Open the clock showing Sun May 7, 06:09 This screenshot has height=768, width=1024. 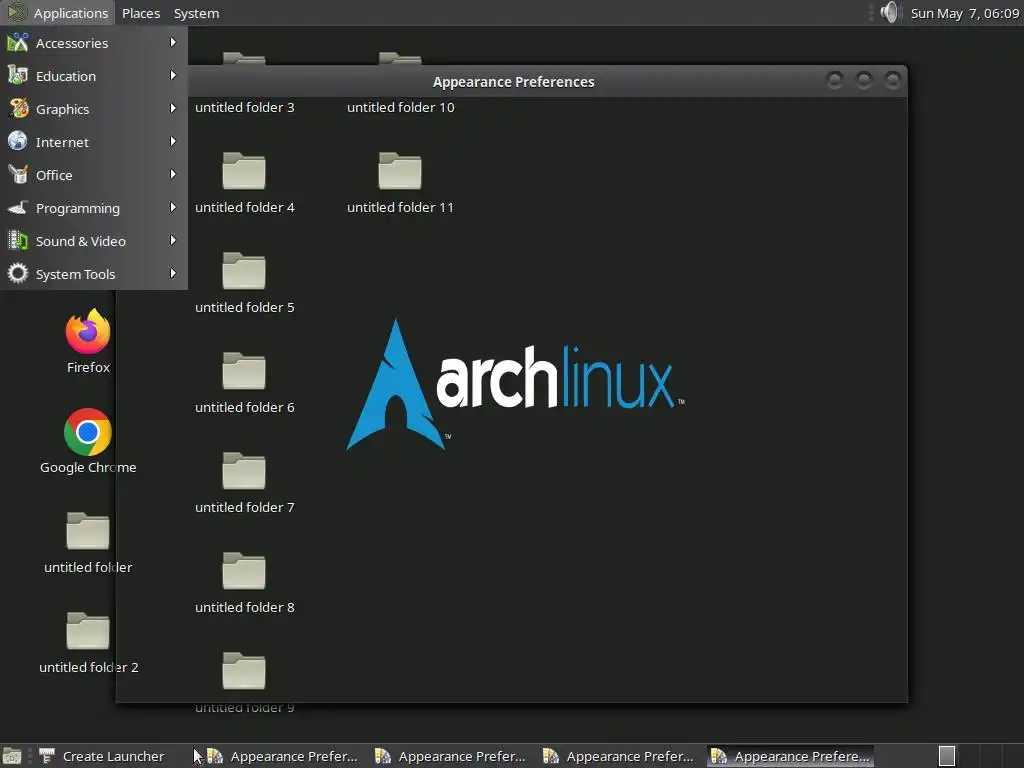click(965, 13)
